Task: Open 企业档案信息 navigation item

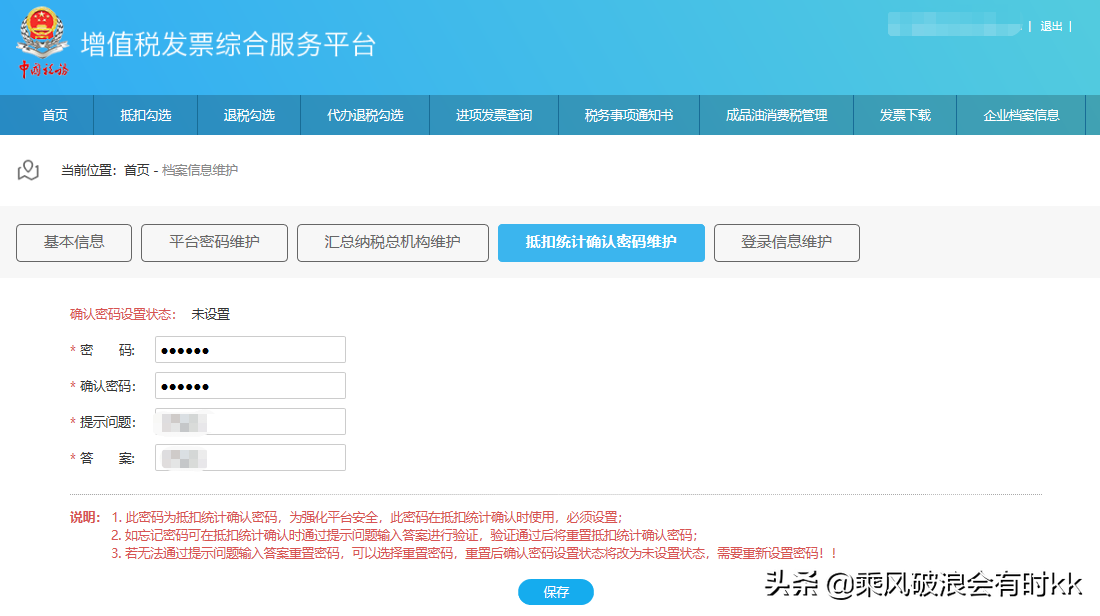Action: pyautogui.click(x=1021, y=114)
